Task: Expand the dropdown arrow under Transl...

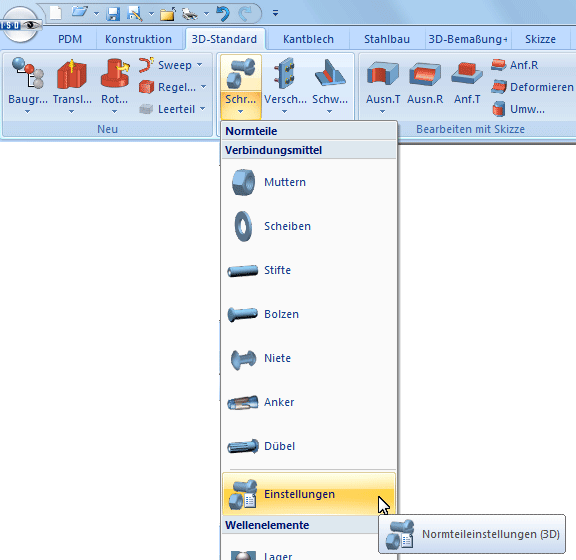Action: coord(71,111)
